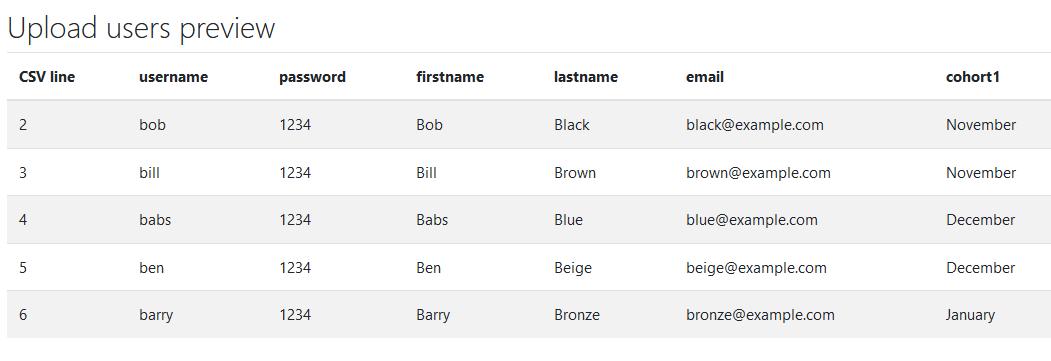The height and width of the screenshot is (361, 1051).
Task: Click the bronze@example.com email cell
Action: pos(760,315)
